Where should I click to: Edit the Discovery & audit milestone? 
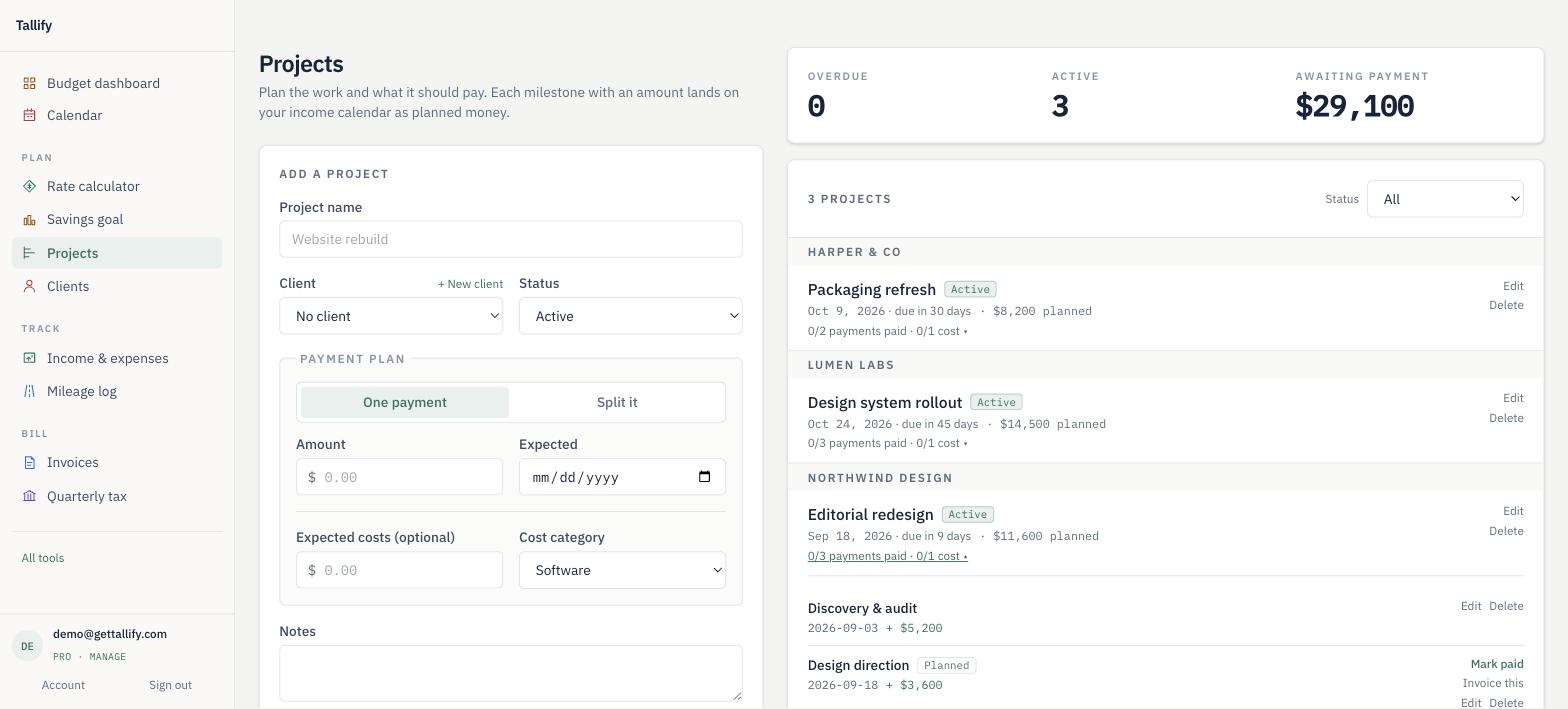coord(1470,606)
